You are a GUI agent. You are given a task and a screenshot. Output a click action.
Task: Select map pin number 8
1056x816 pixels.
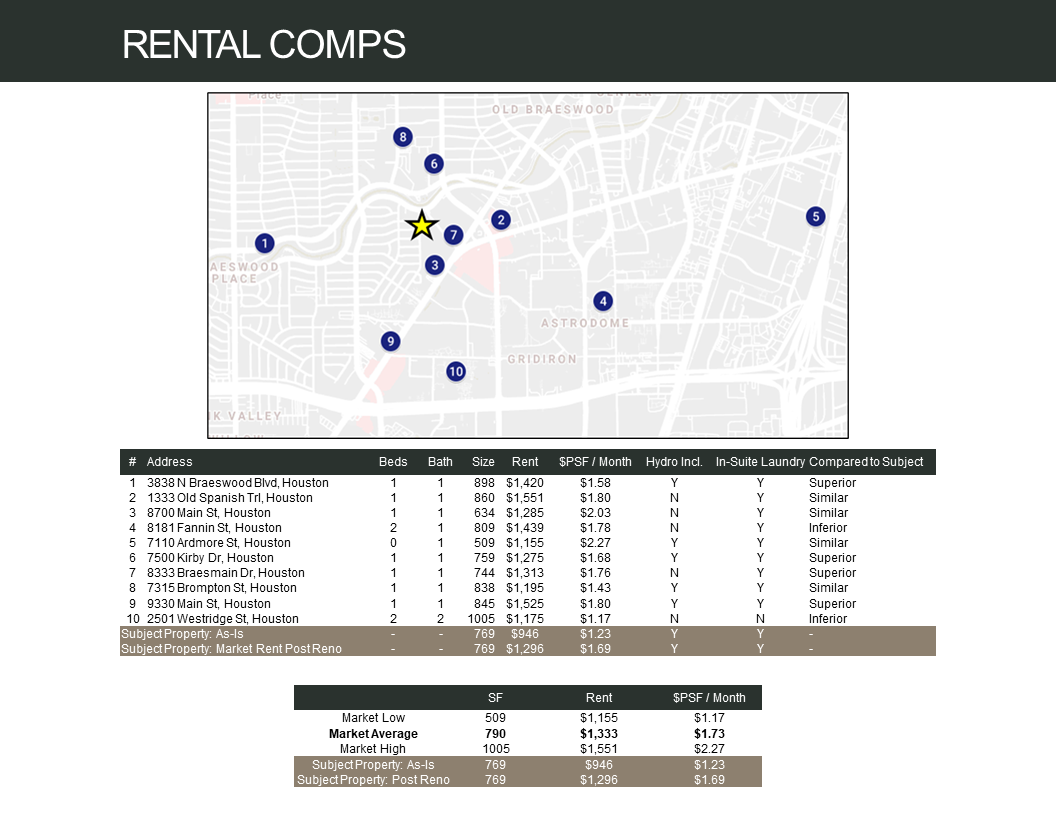[x=403, y=137]
